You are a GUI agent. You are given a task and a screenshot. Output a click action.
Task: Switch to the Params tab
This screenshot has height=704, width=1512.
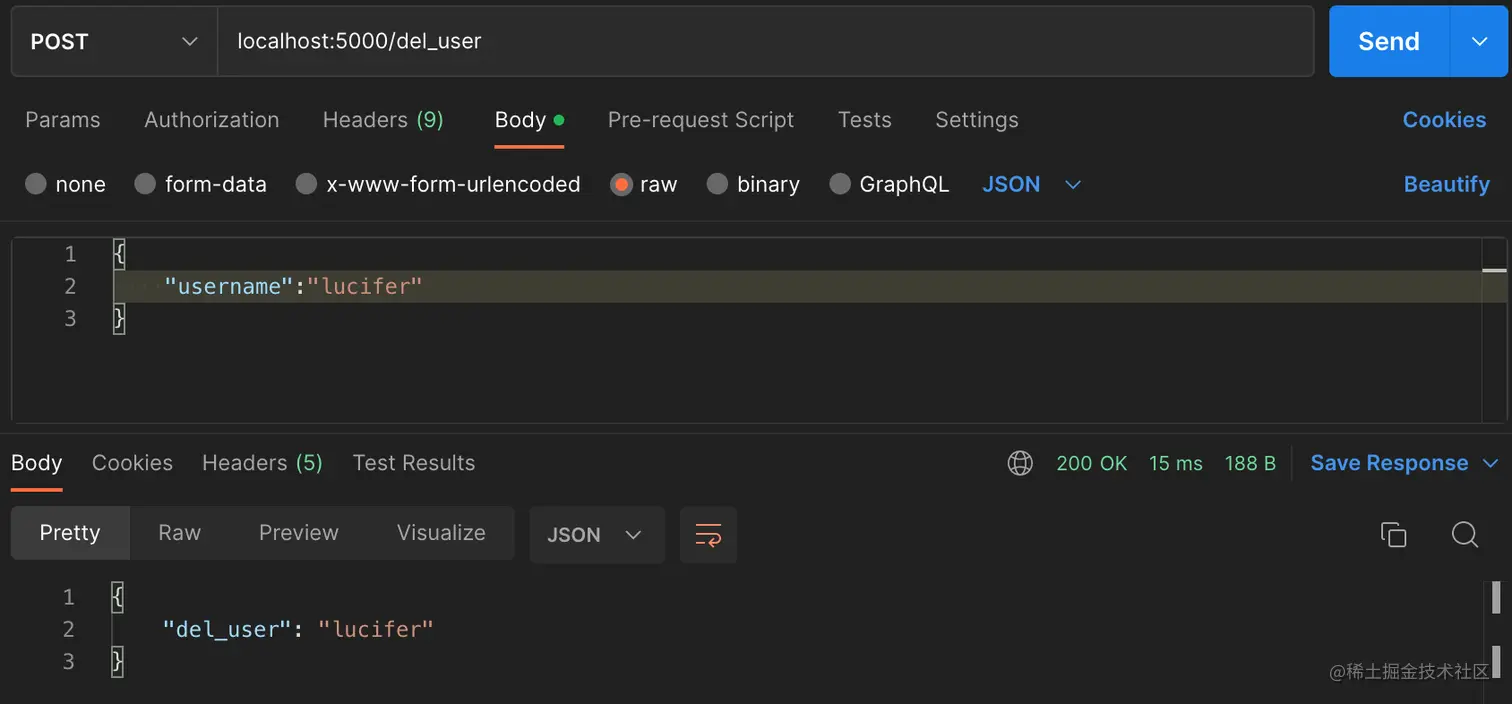pyautogui.click(x=62, y=120)
